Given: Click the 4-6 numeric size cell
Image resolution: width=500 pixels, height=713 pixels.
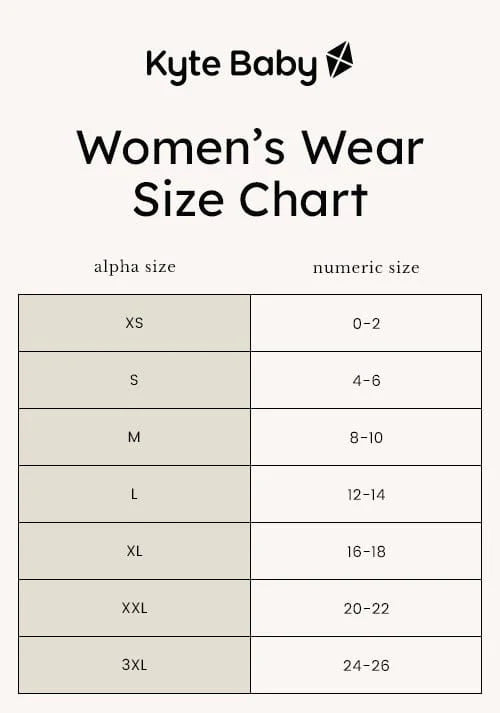Looking at the screenshot, I should 366,380.
